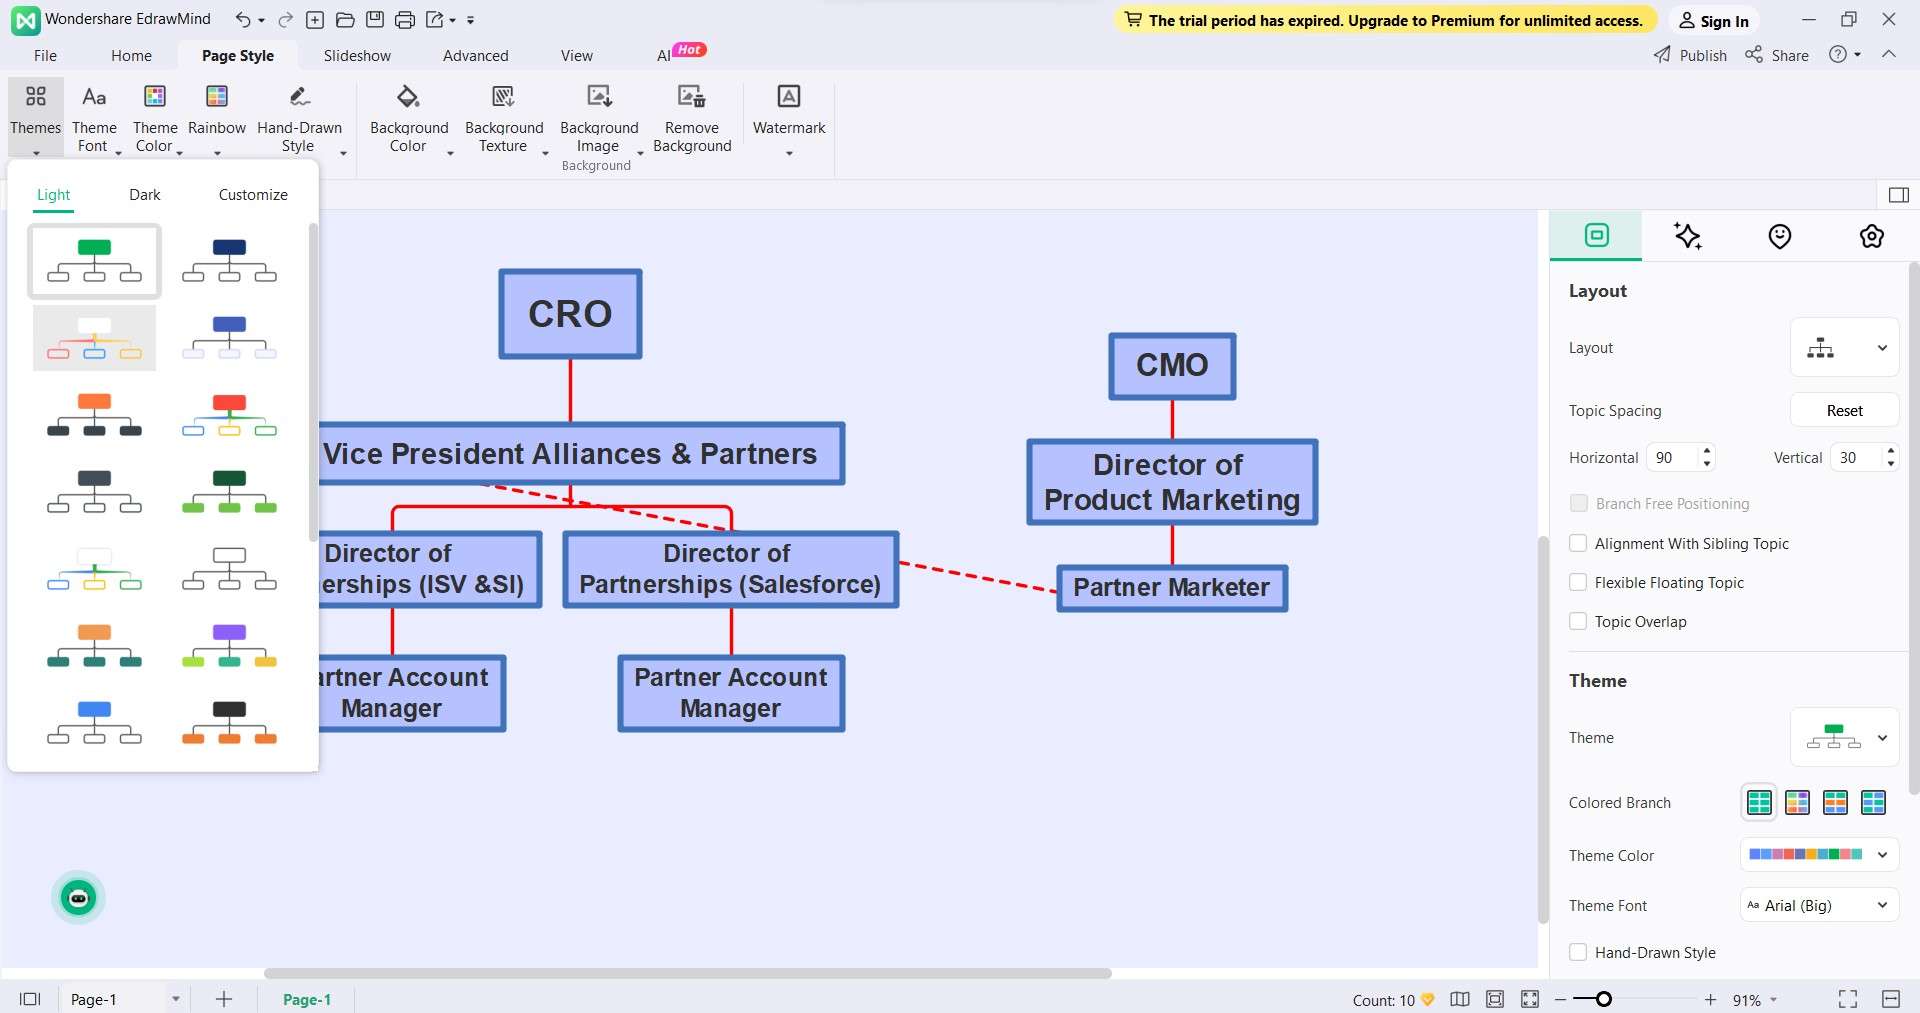Open the Theme Font Arial dropdown
Viewport: 1920px width, 1013px height.
tap(1819, 905)
